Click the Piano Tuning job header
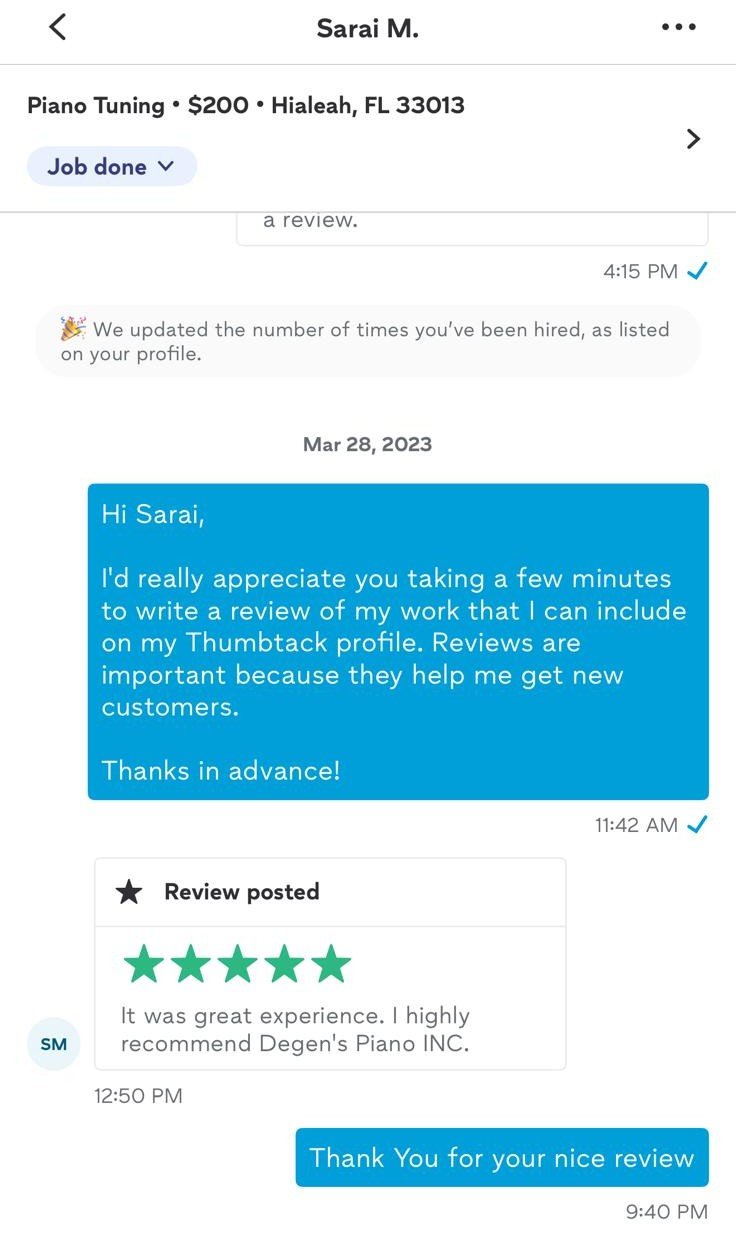The image size is (736, 1238). (x=246, y=105)
